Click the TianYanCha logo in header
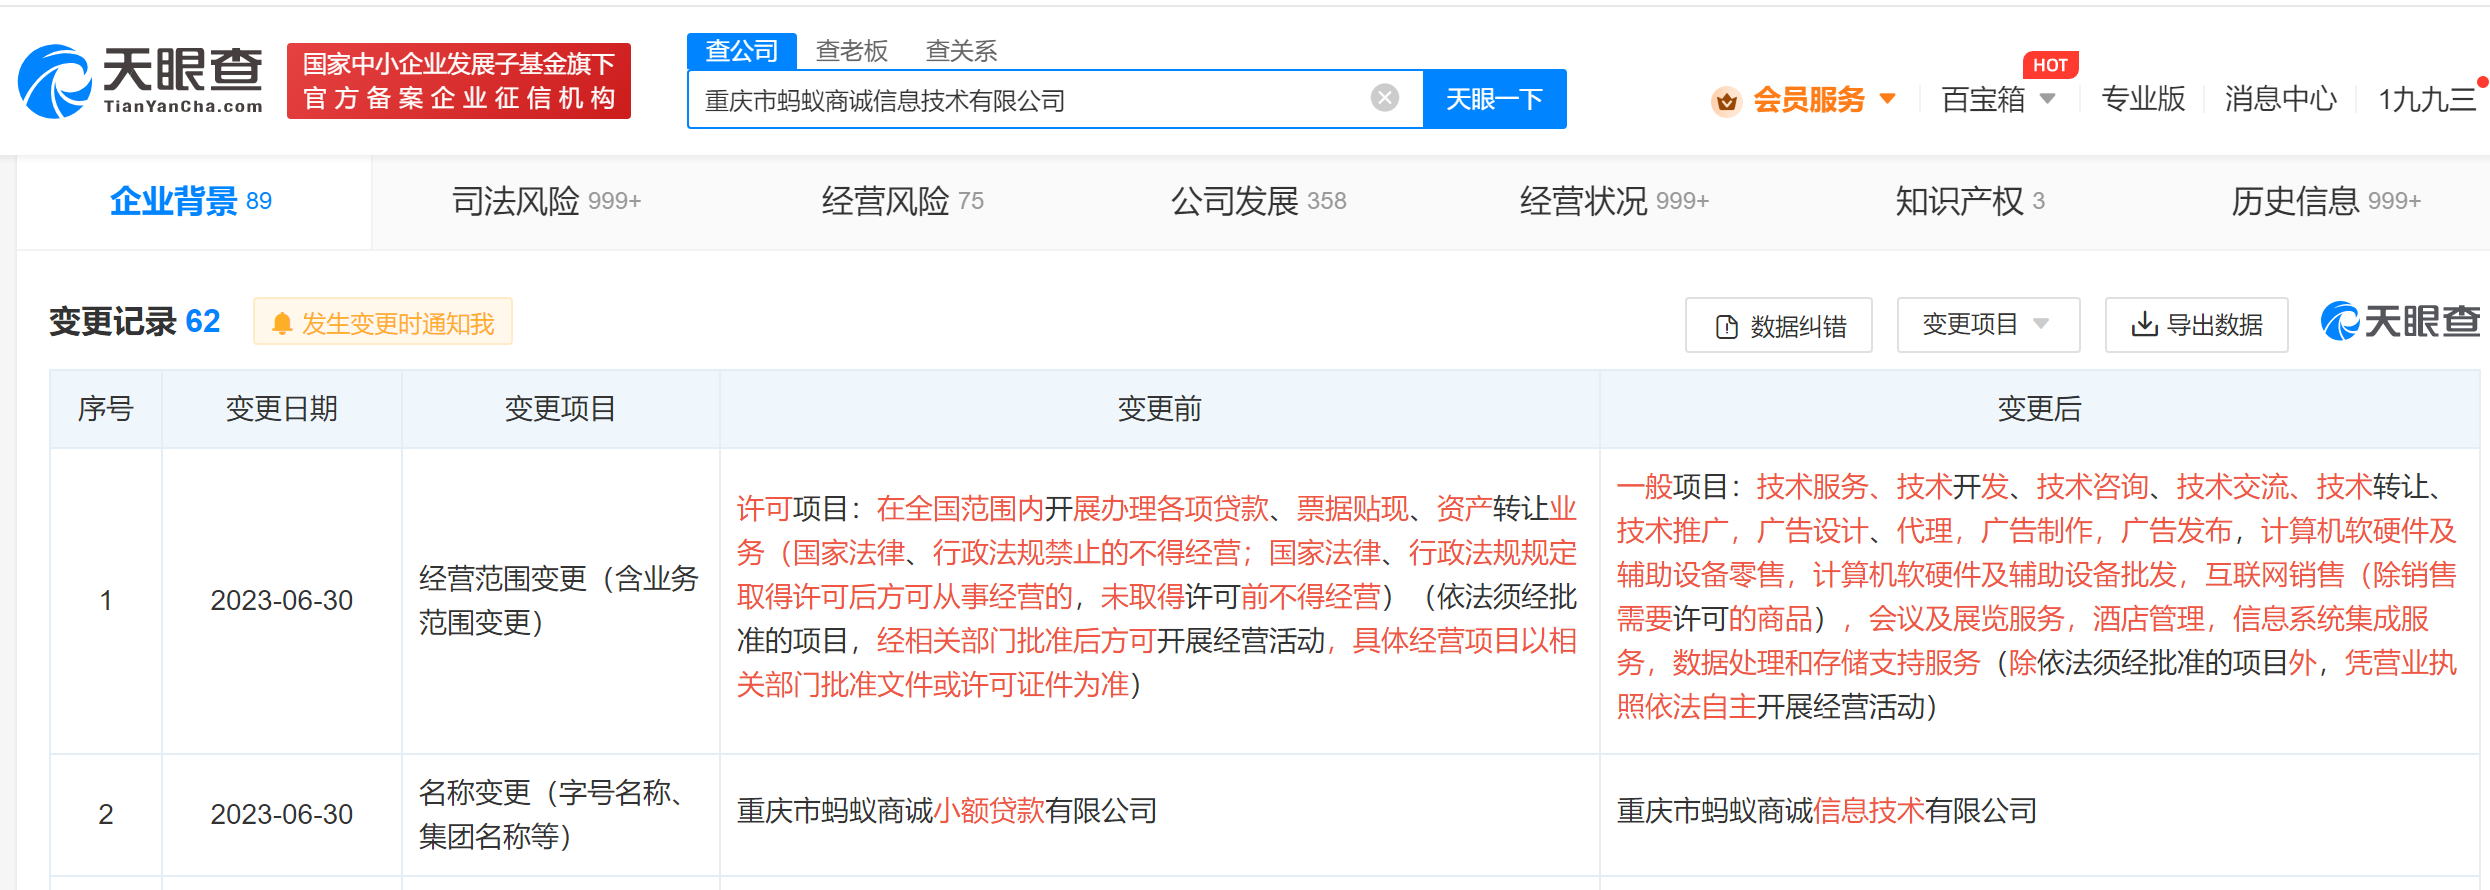The width and height of the screenshot is (2490, 890). point(140,81)
